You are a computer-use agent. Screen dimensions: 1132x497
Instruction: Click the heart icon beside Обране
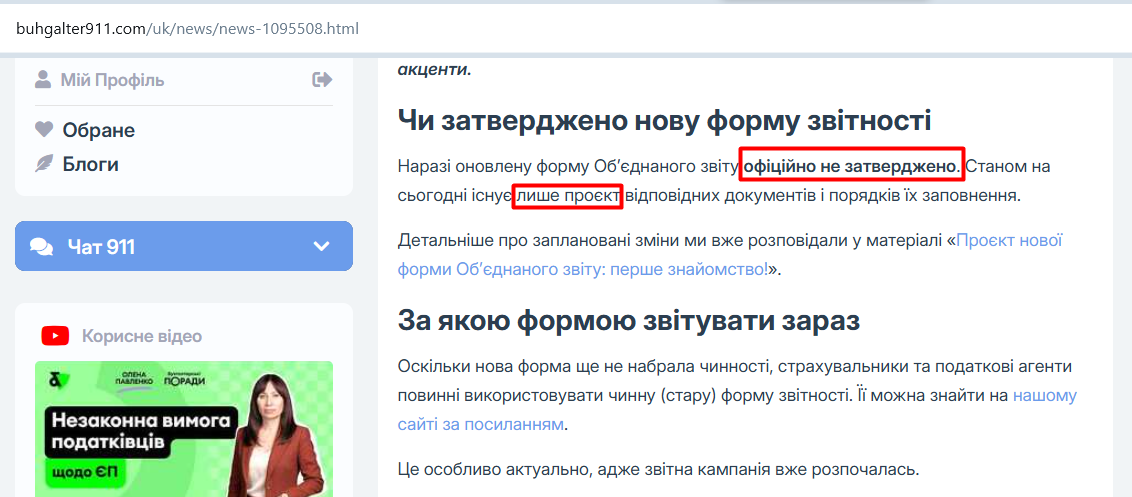44,130
